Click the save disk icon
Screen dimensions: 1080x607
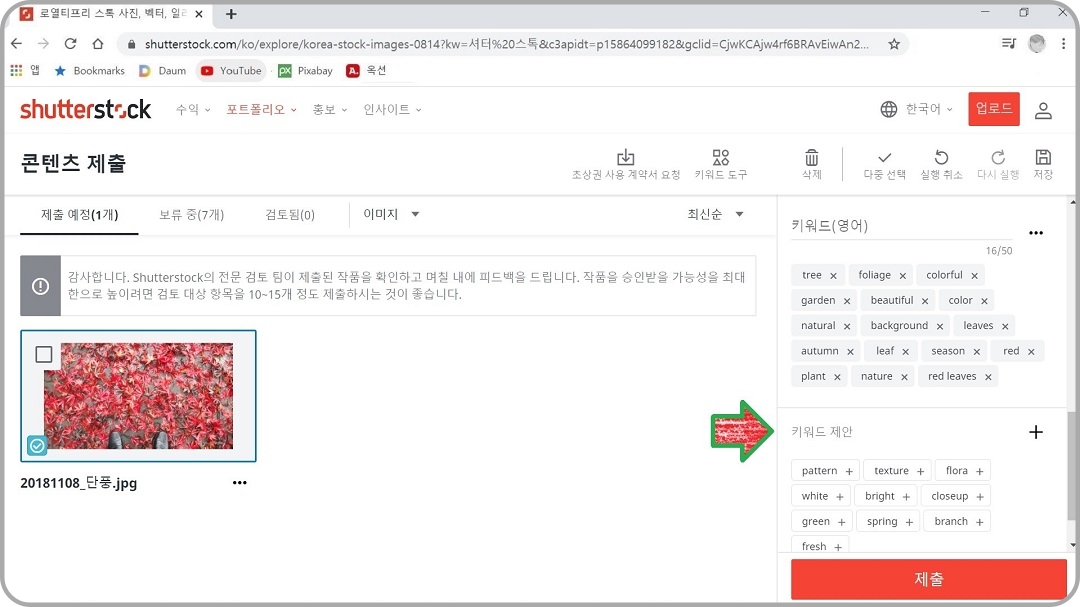point(1043,157)
